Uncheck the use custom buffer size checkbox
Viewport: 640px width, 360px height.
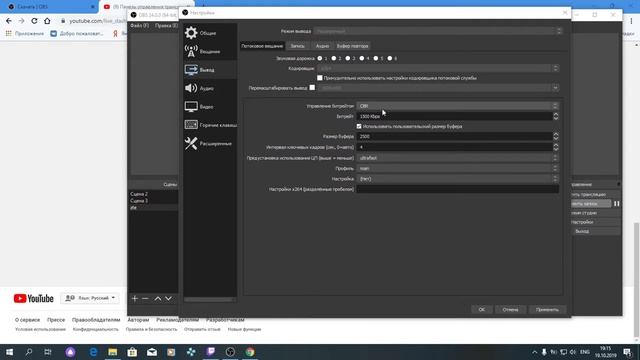pos(359,126)
